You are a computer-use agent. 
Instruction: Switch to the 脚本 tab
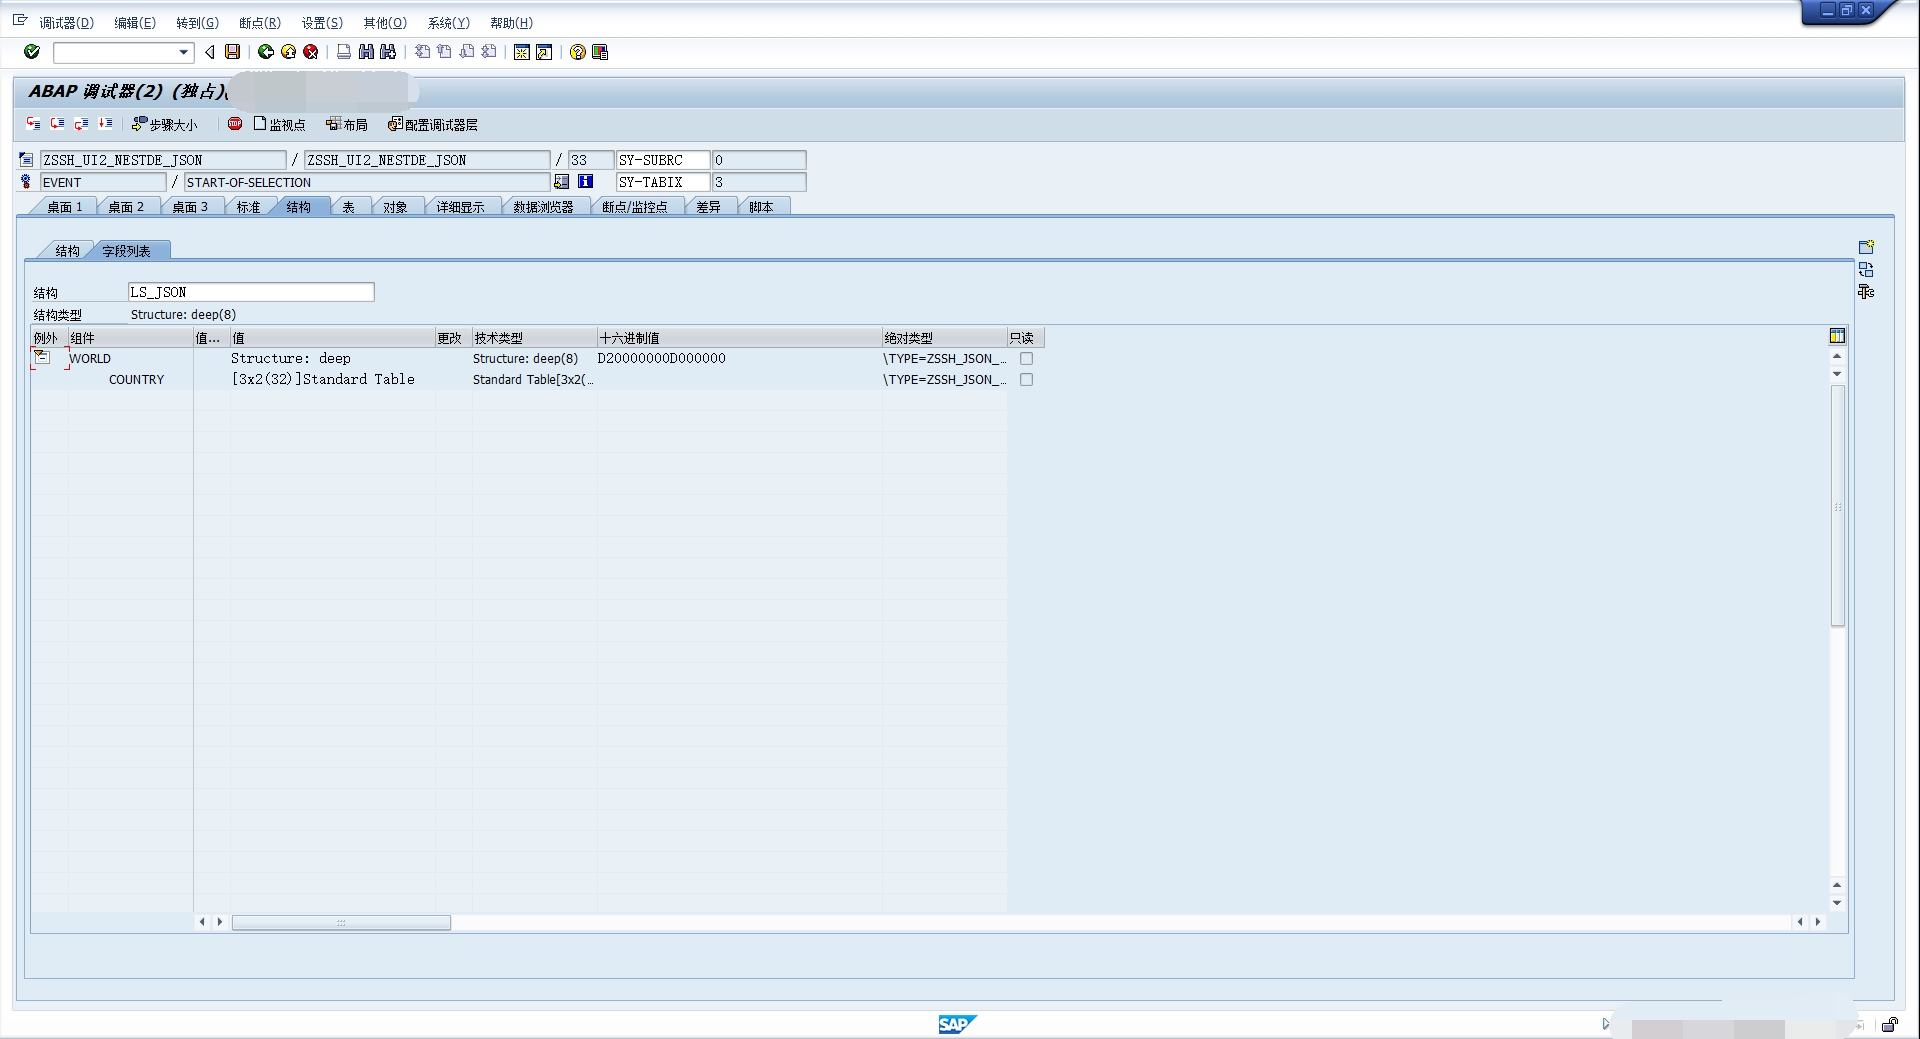tap(761, 207)
